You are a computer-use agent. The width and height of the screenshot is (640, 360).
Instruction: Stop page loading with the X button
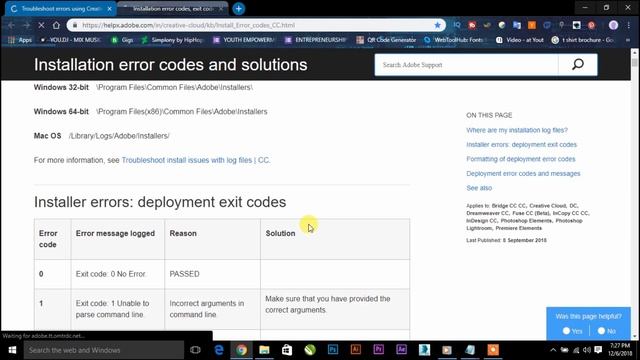[x=41, y=25]
